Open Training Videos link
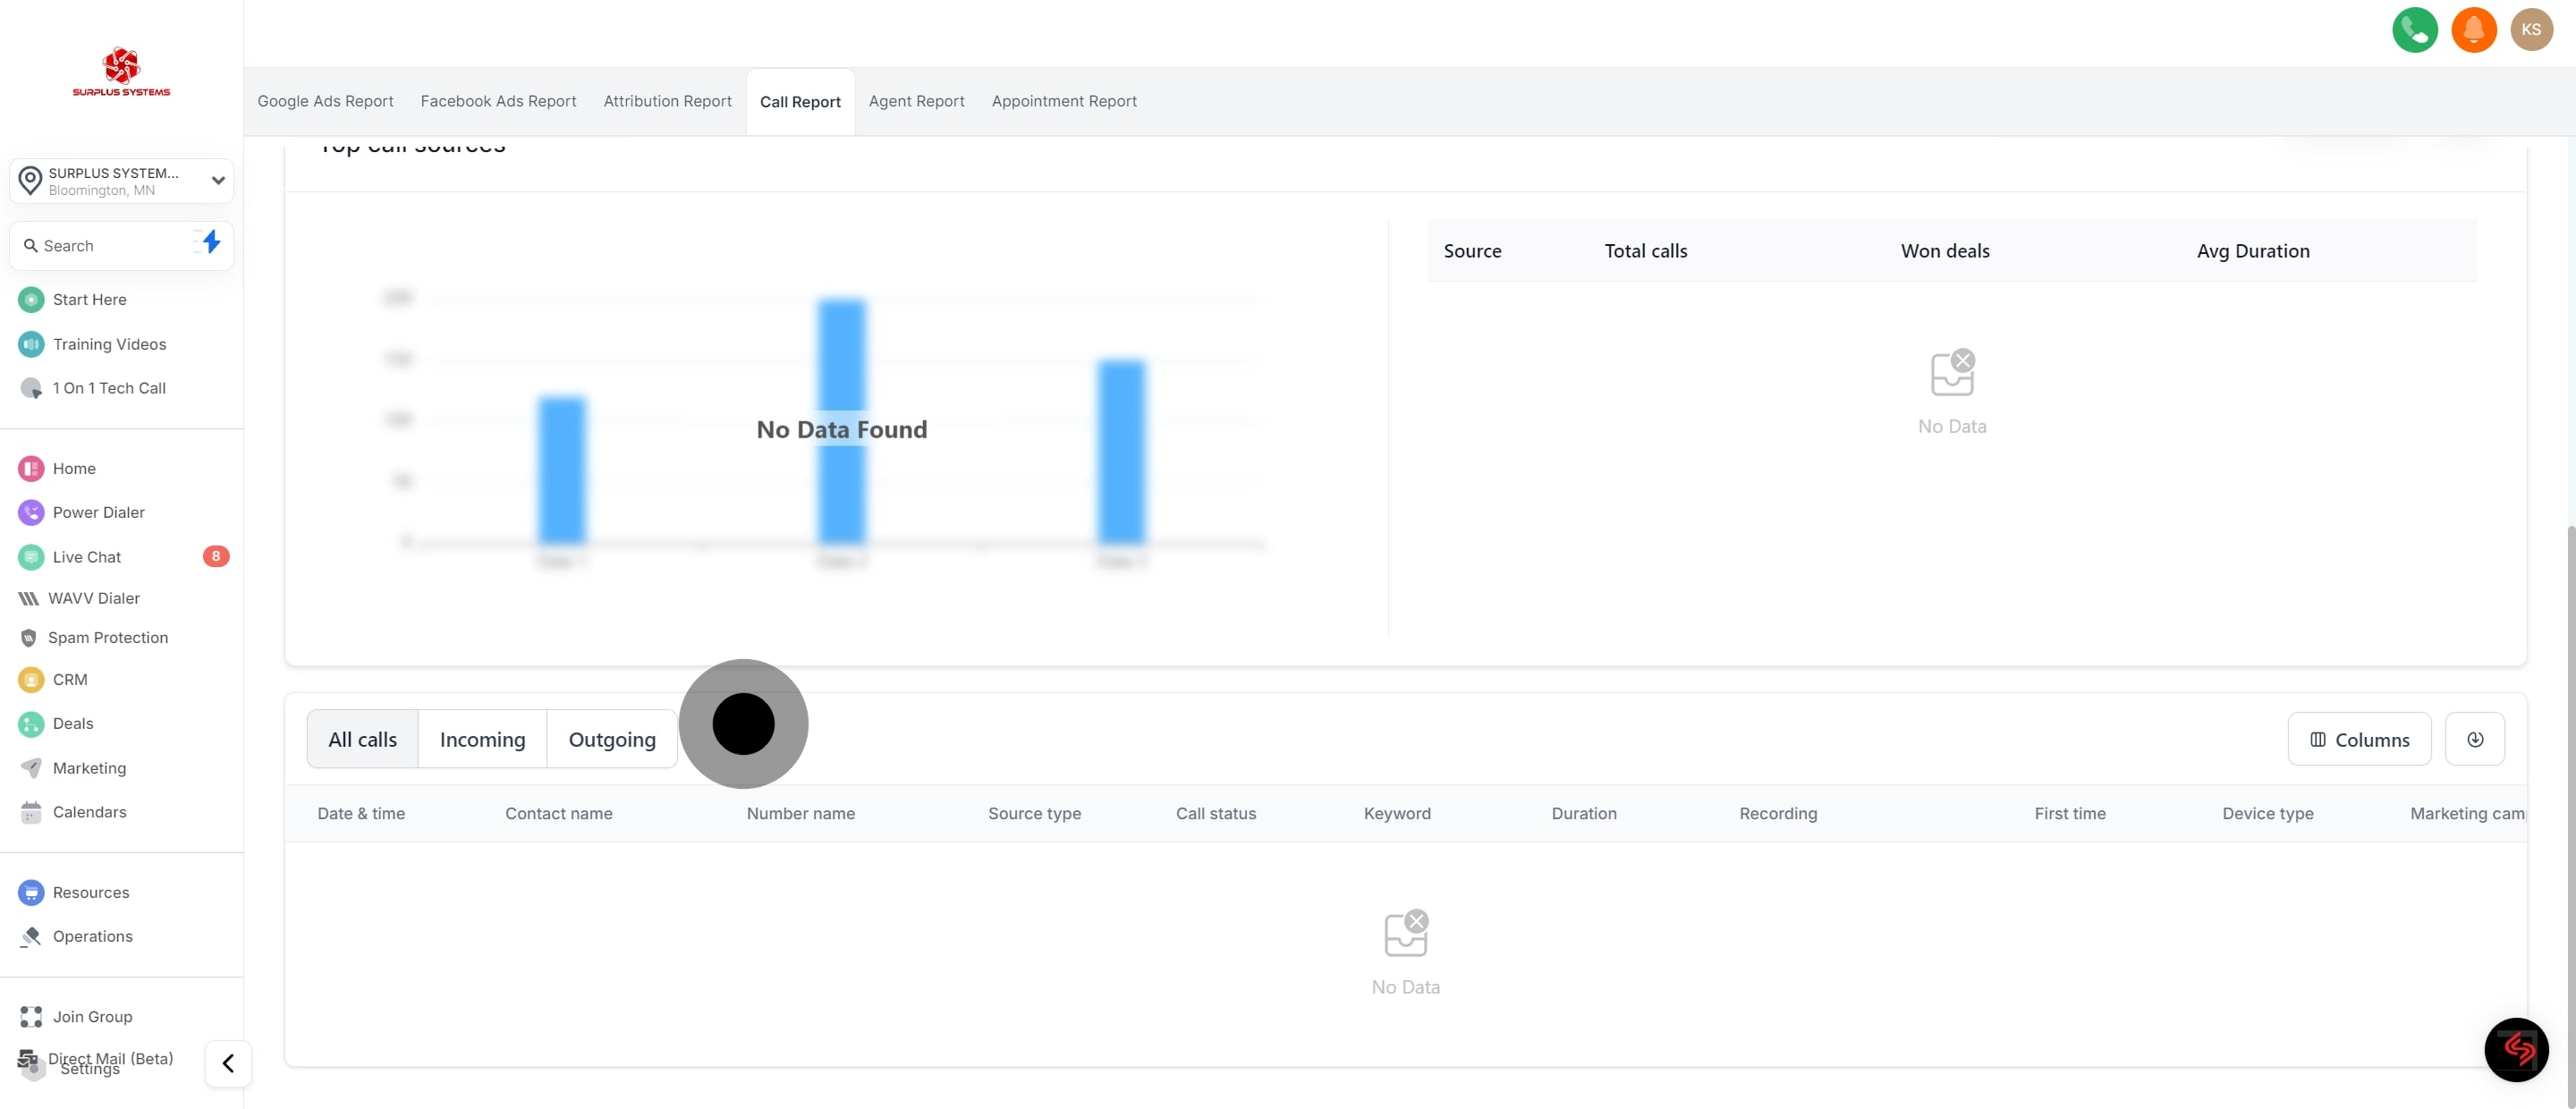This screenshot has width=2576, height=1109. pos(109,344)
